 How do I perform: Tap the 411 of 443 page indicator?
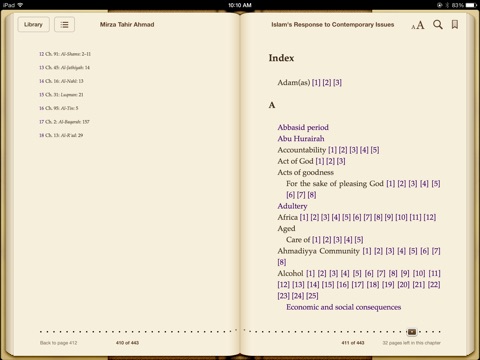click(353, 343)
